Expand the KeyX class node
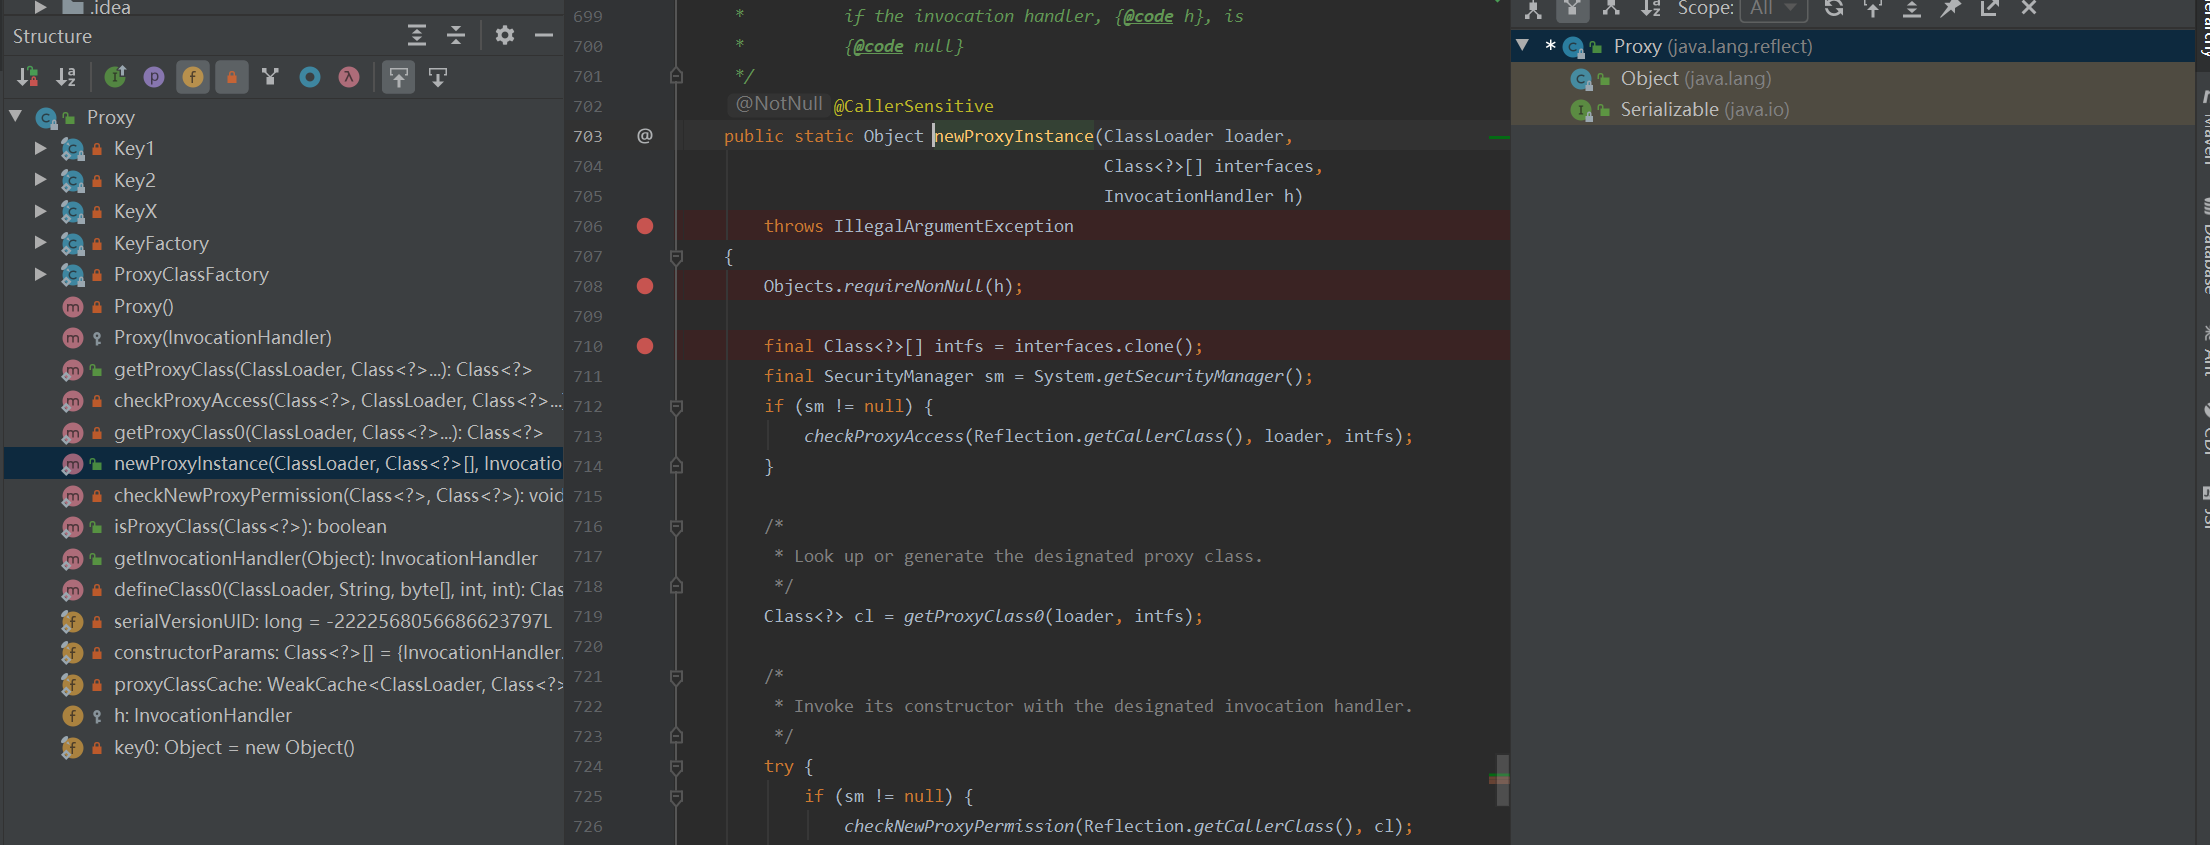This screenshot has width=2210, height=845. (40, 211)
